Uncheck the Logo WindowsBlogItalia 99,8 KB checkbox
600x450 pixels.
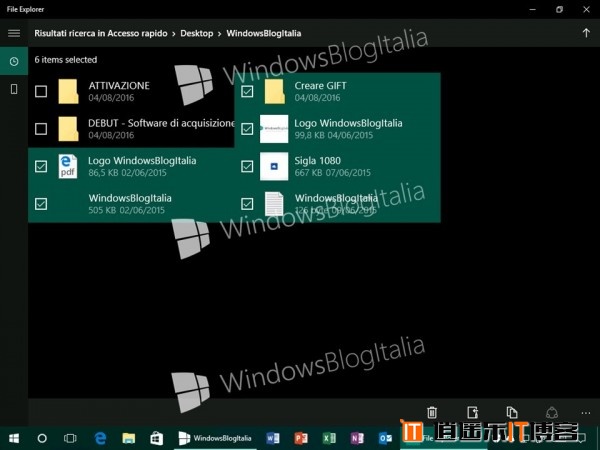pyautogui.click(x=247, y=129)
